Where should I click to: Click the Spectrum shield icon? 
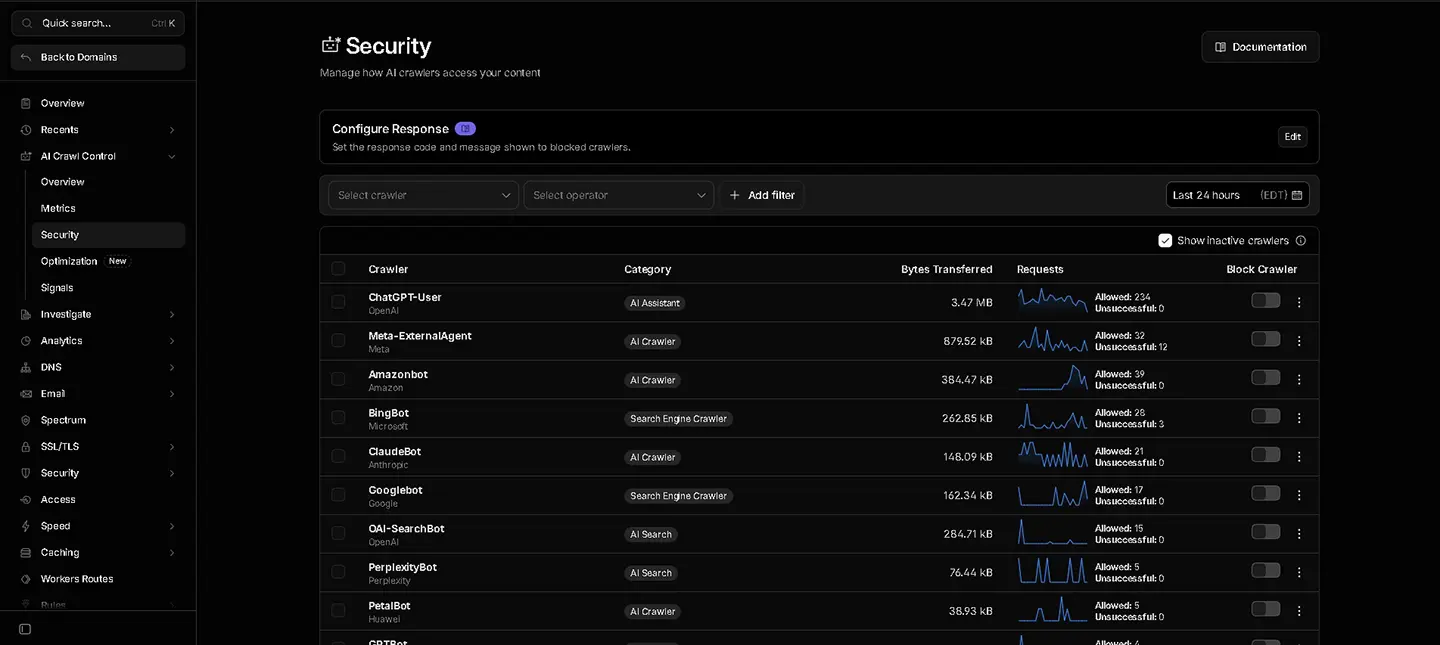[x=26, y=420]
